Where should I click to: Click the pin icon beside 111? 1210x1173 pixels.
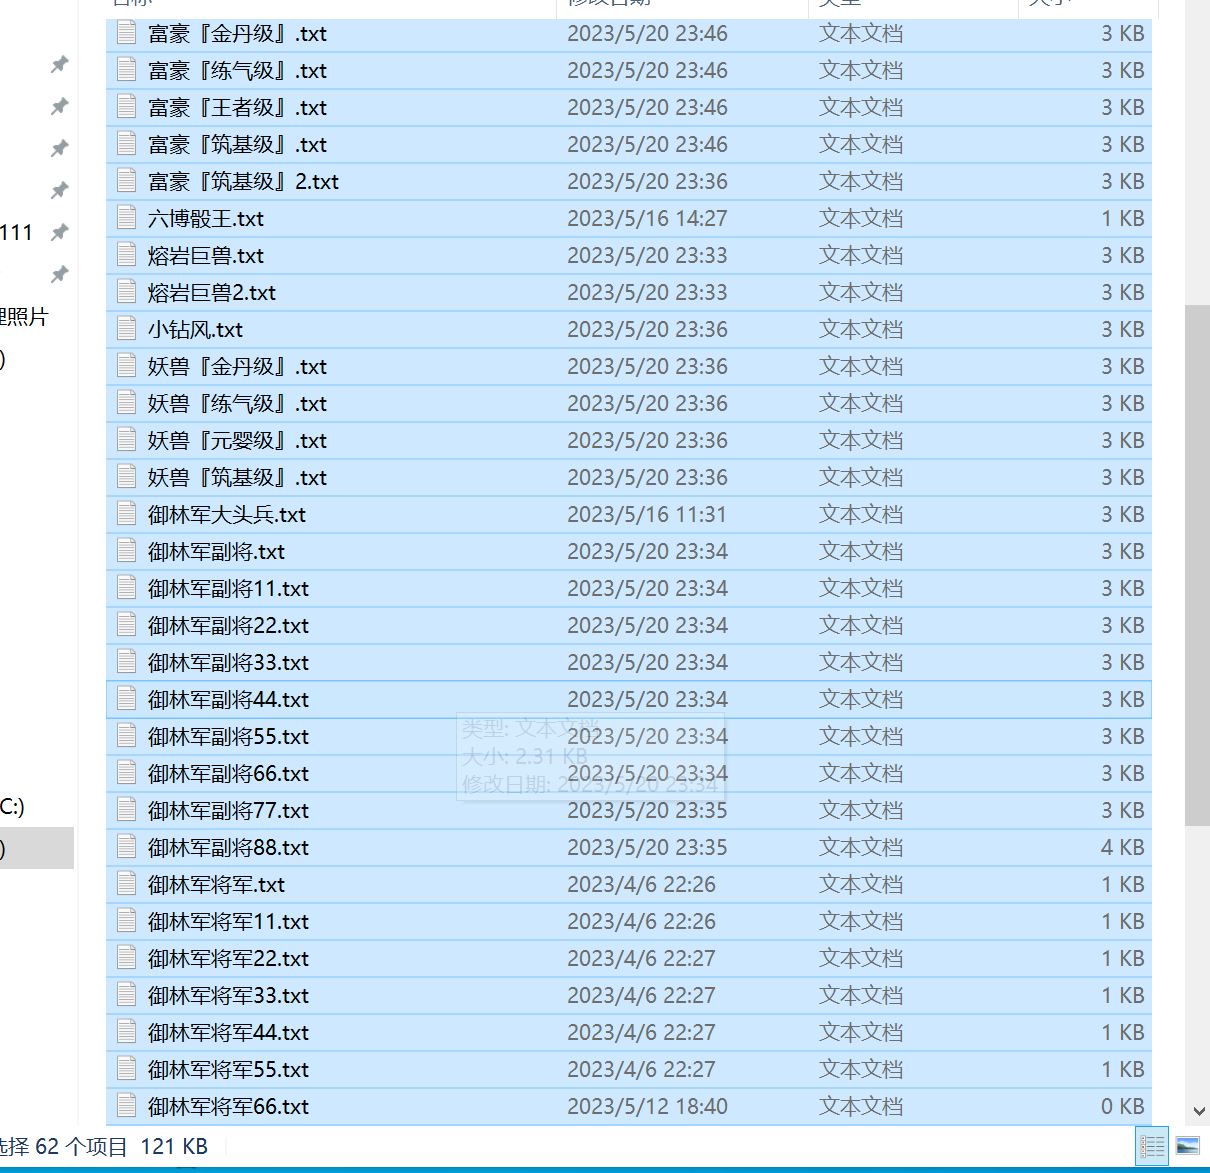coord(59,232)
